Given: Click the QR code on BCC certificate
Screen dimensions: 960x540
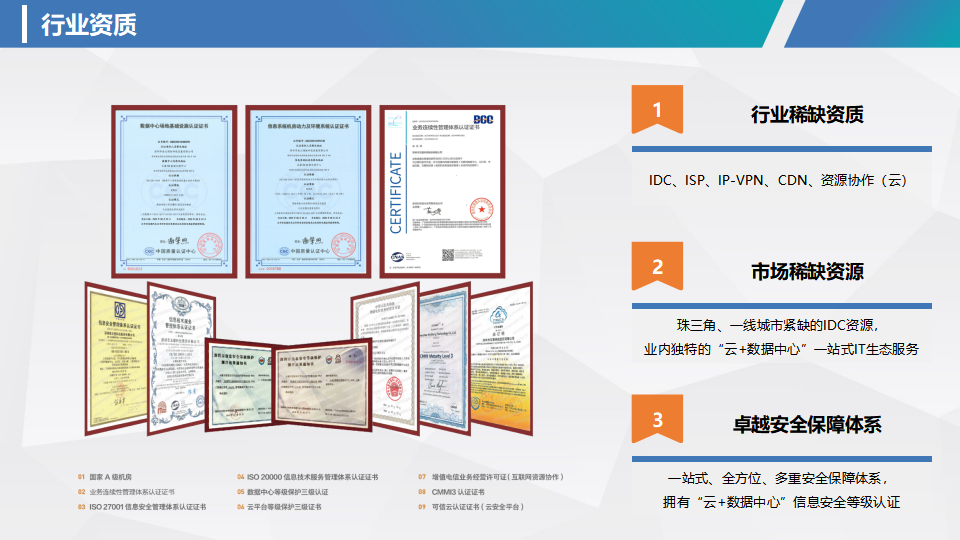Looking at the screenshot, I should (x=448, y=255).
